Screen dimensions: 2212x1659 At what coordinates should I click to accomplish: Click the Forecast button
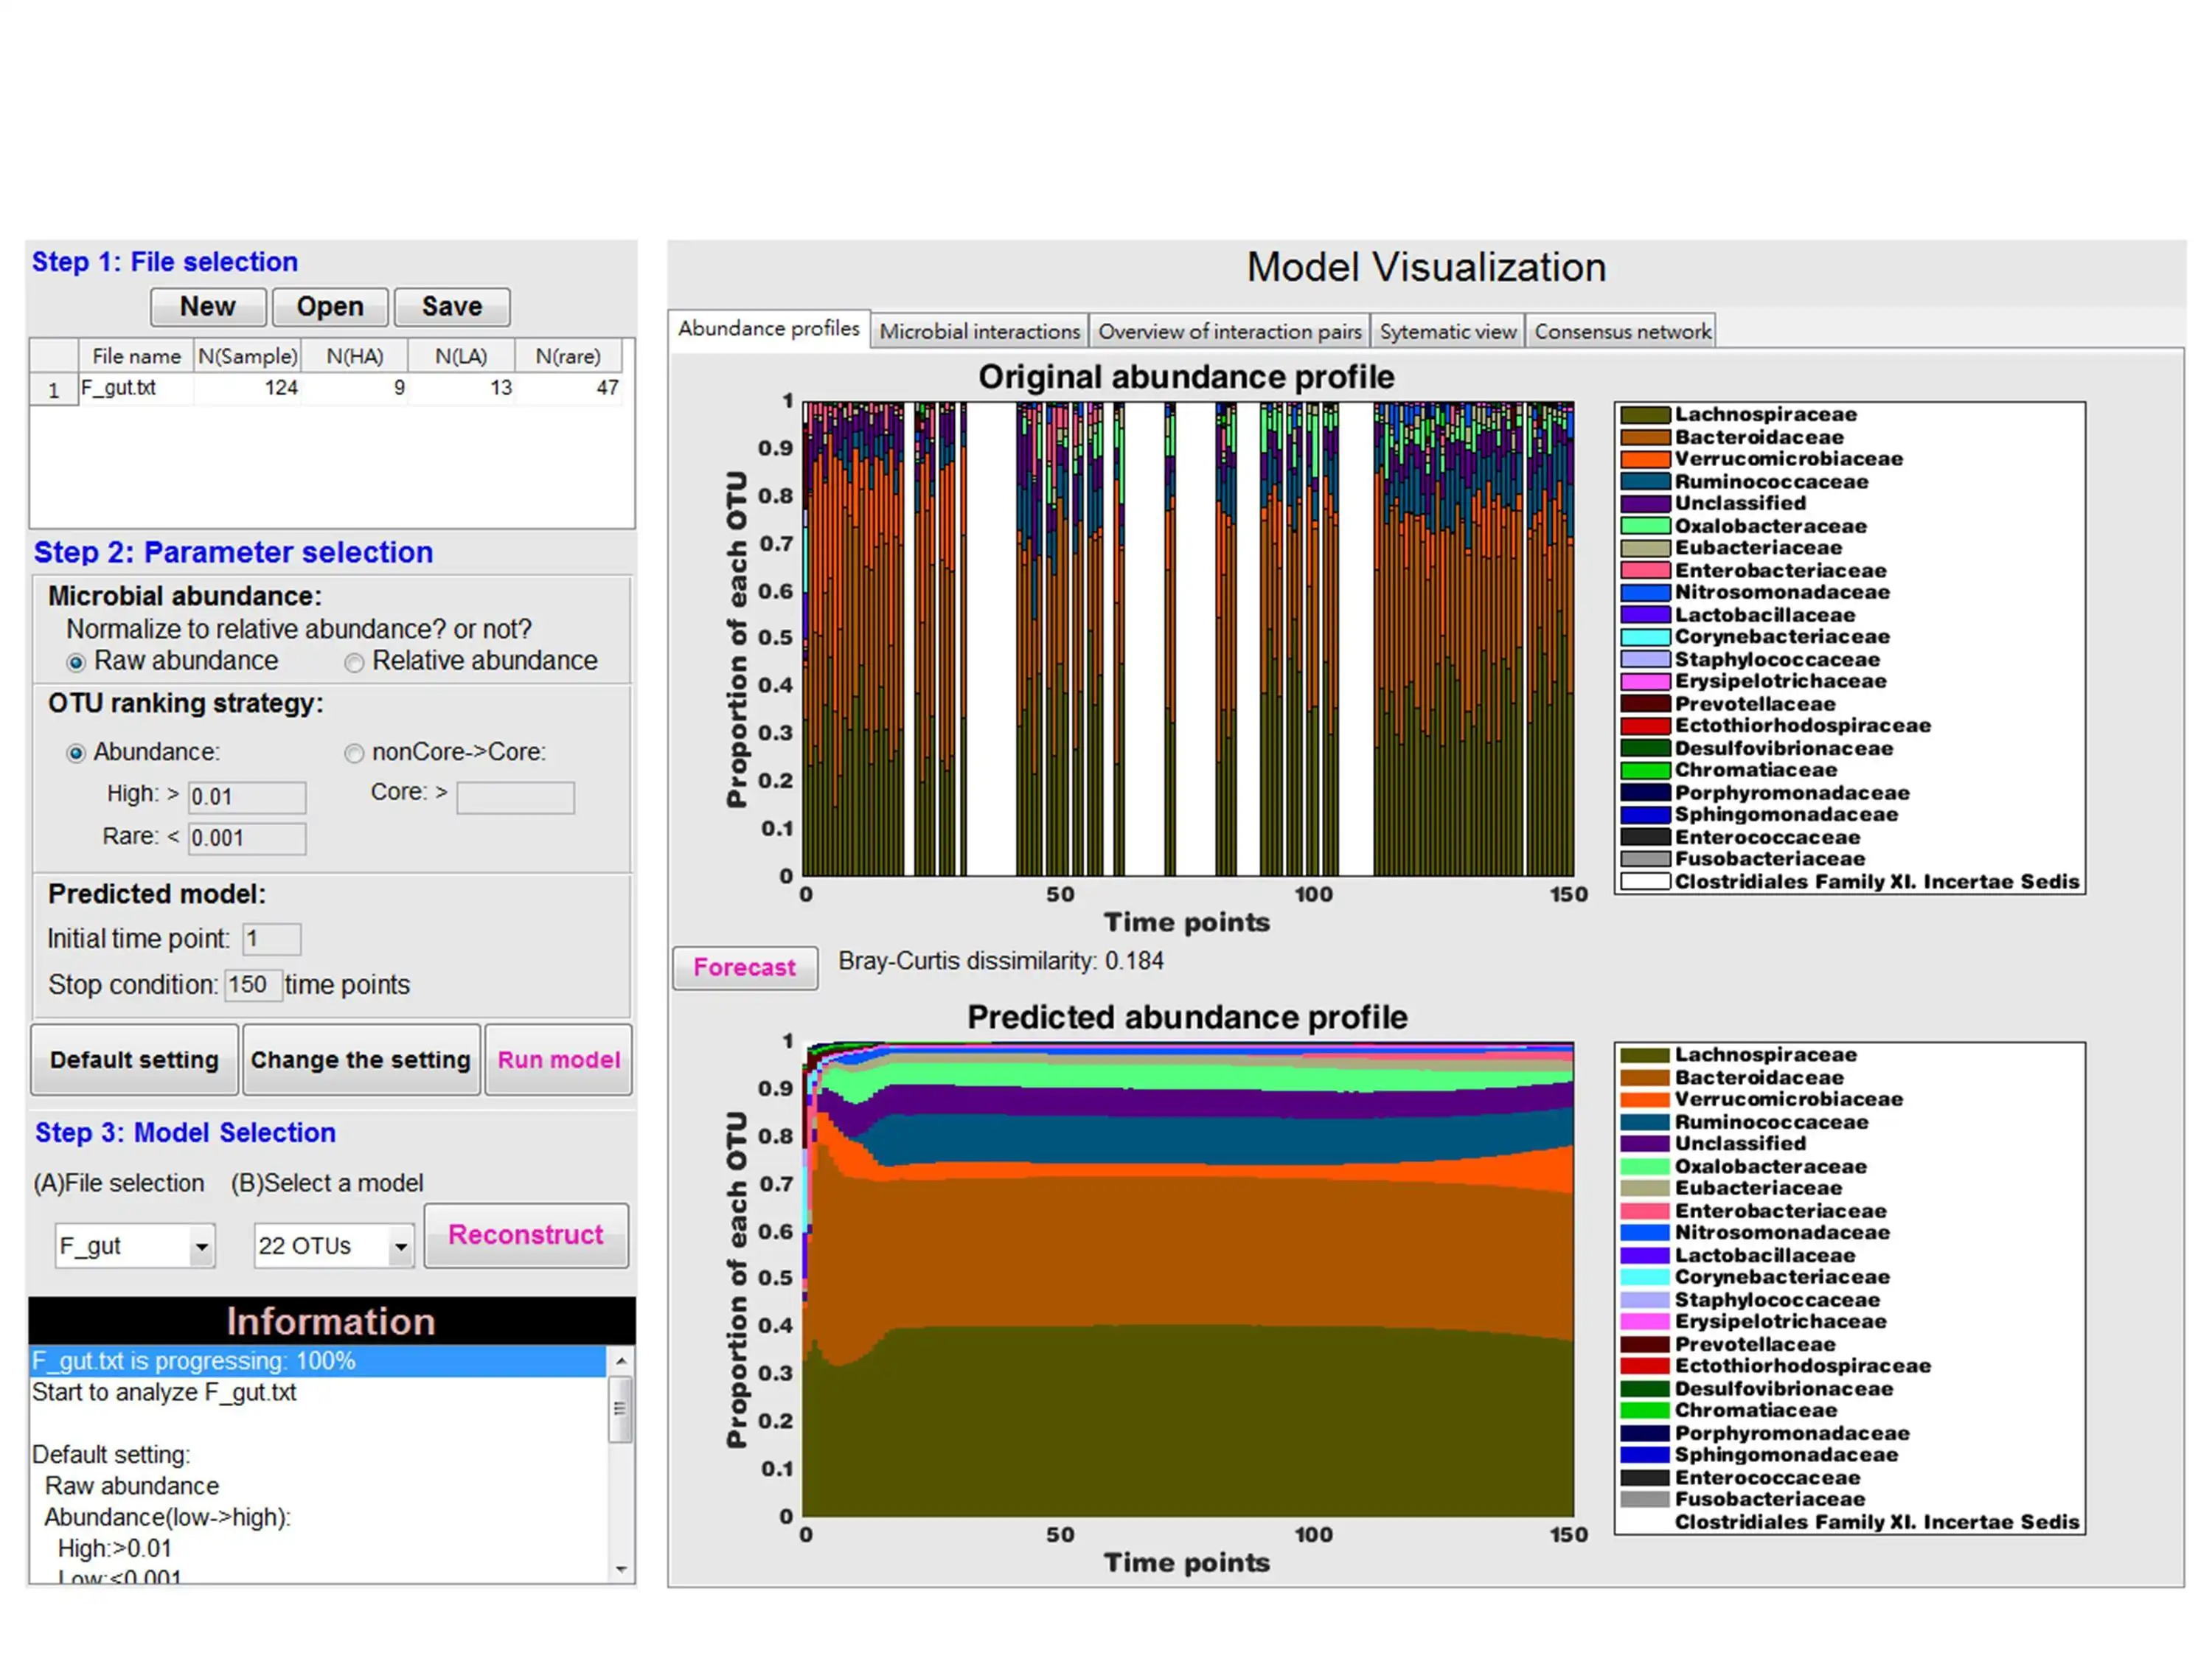click(745, 968)
